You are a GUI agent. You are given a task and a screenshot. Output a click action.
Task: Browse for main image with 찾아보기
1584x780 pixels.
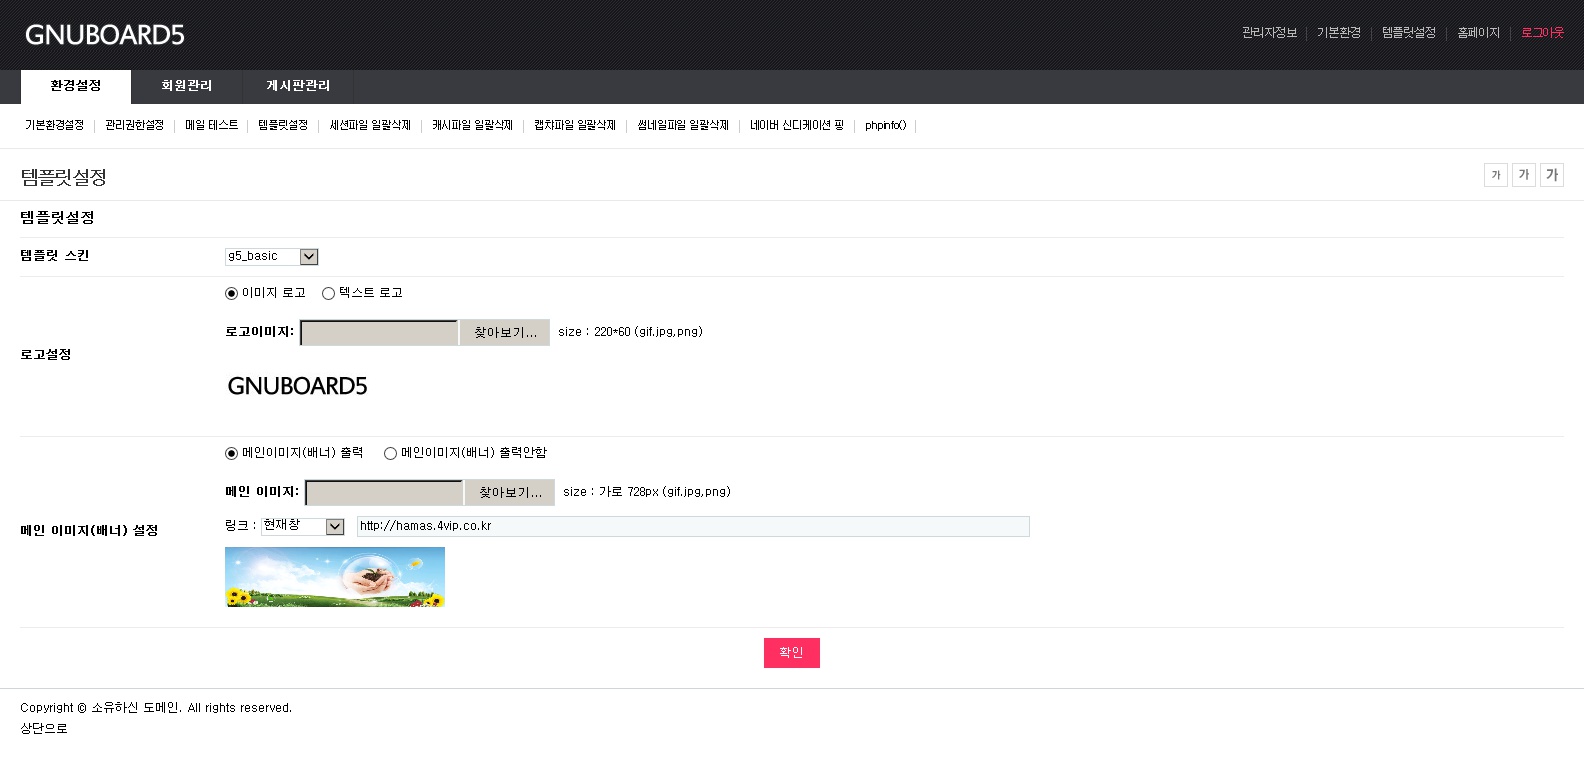[510, 493]
